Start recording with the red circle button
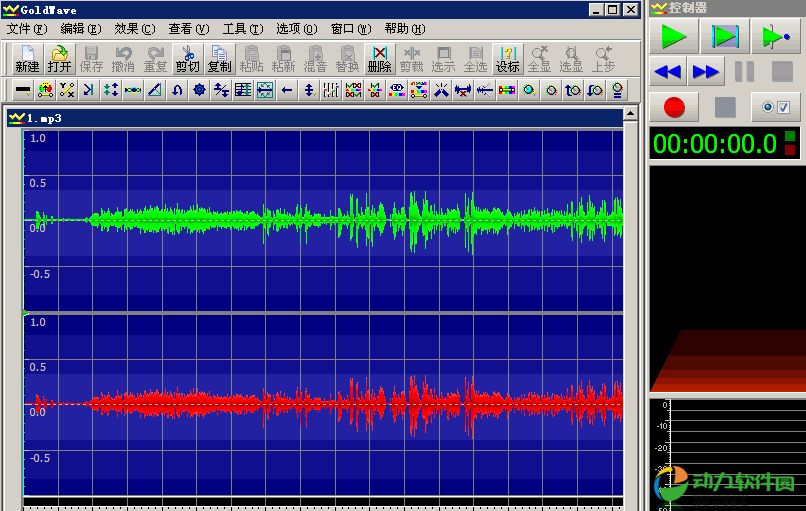Viewport: 806px width, 511px height. tap(674, 107)
